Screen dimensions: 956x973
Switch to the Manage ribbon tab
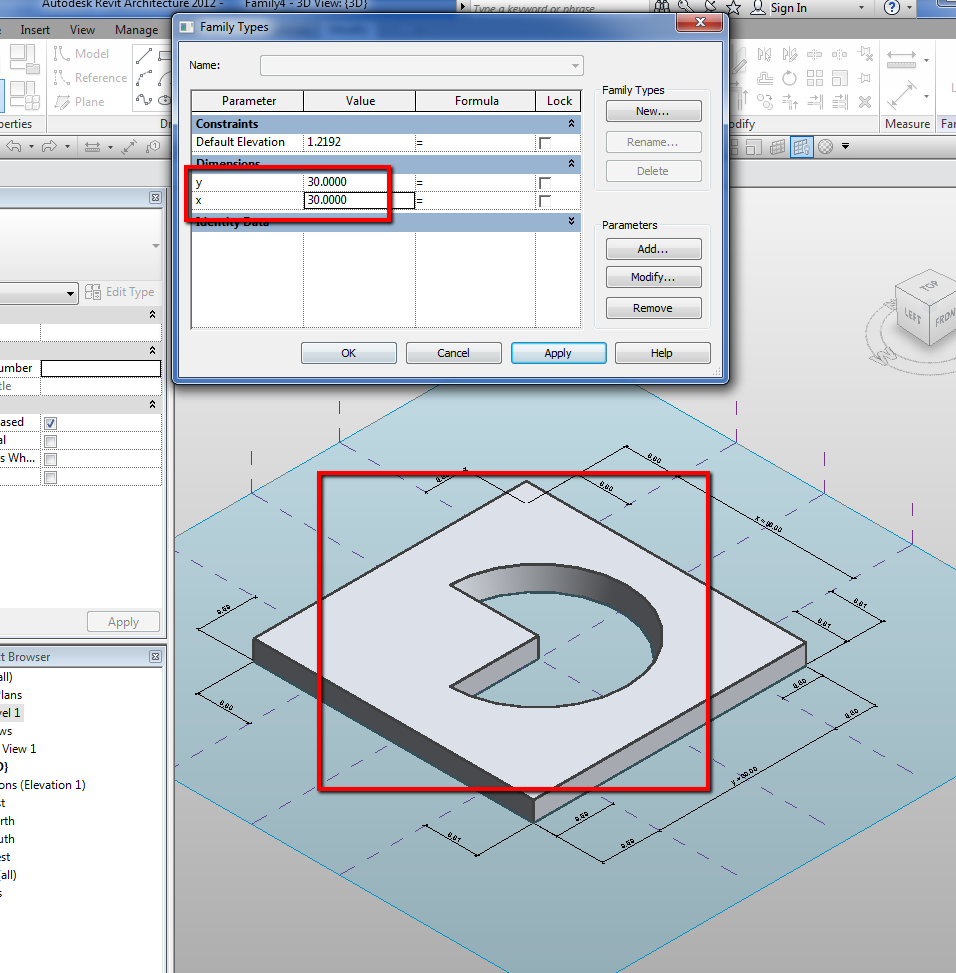point(136,30)
